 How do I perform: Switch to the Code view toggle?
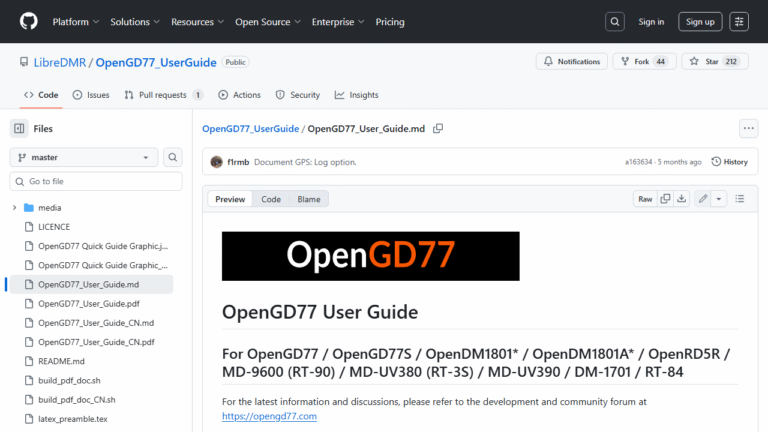point(271,199)
